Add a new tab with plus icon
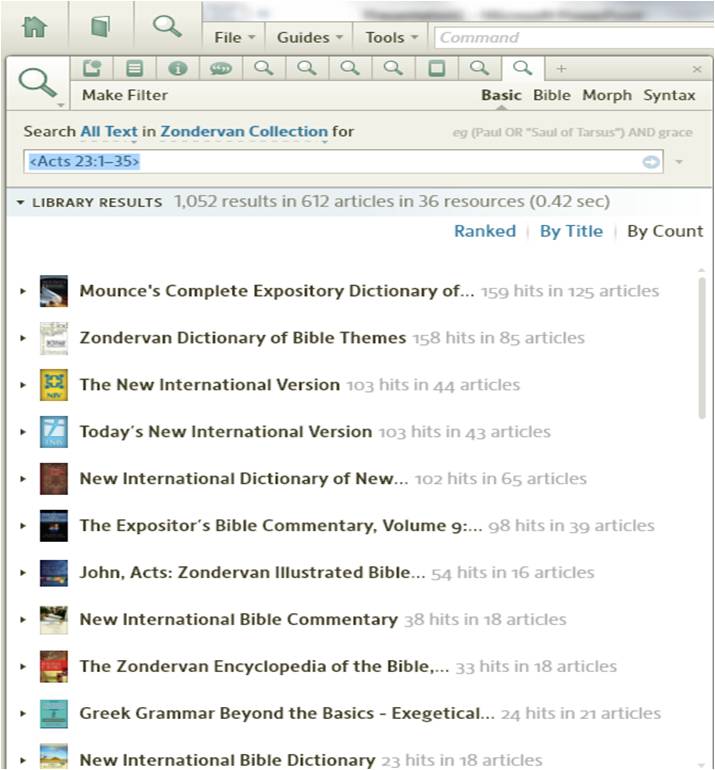Viewport: 715px width, 770px height. click(x=561, y=69)
